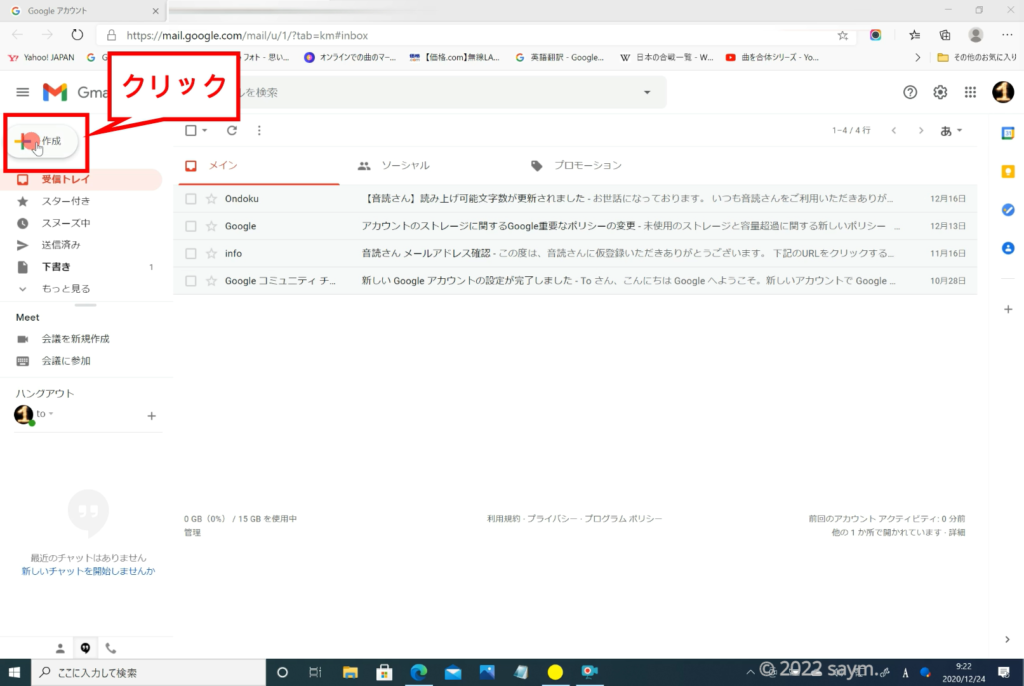Viewport: 1024px width, 686px height.
Task: Open the Gmail main menu hamburger icon
Action: [22, 92]
